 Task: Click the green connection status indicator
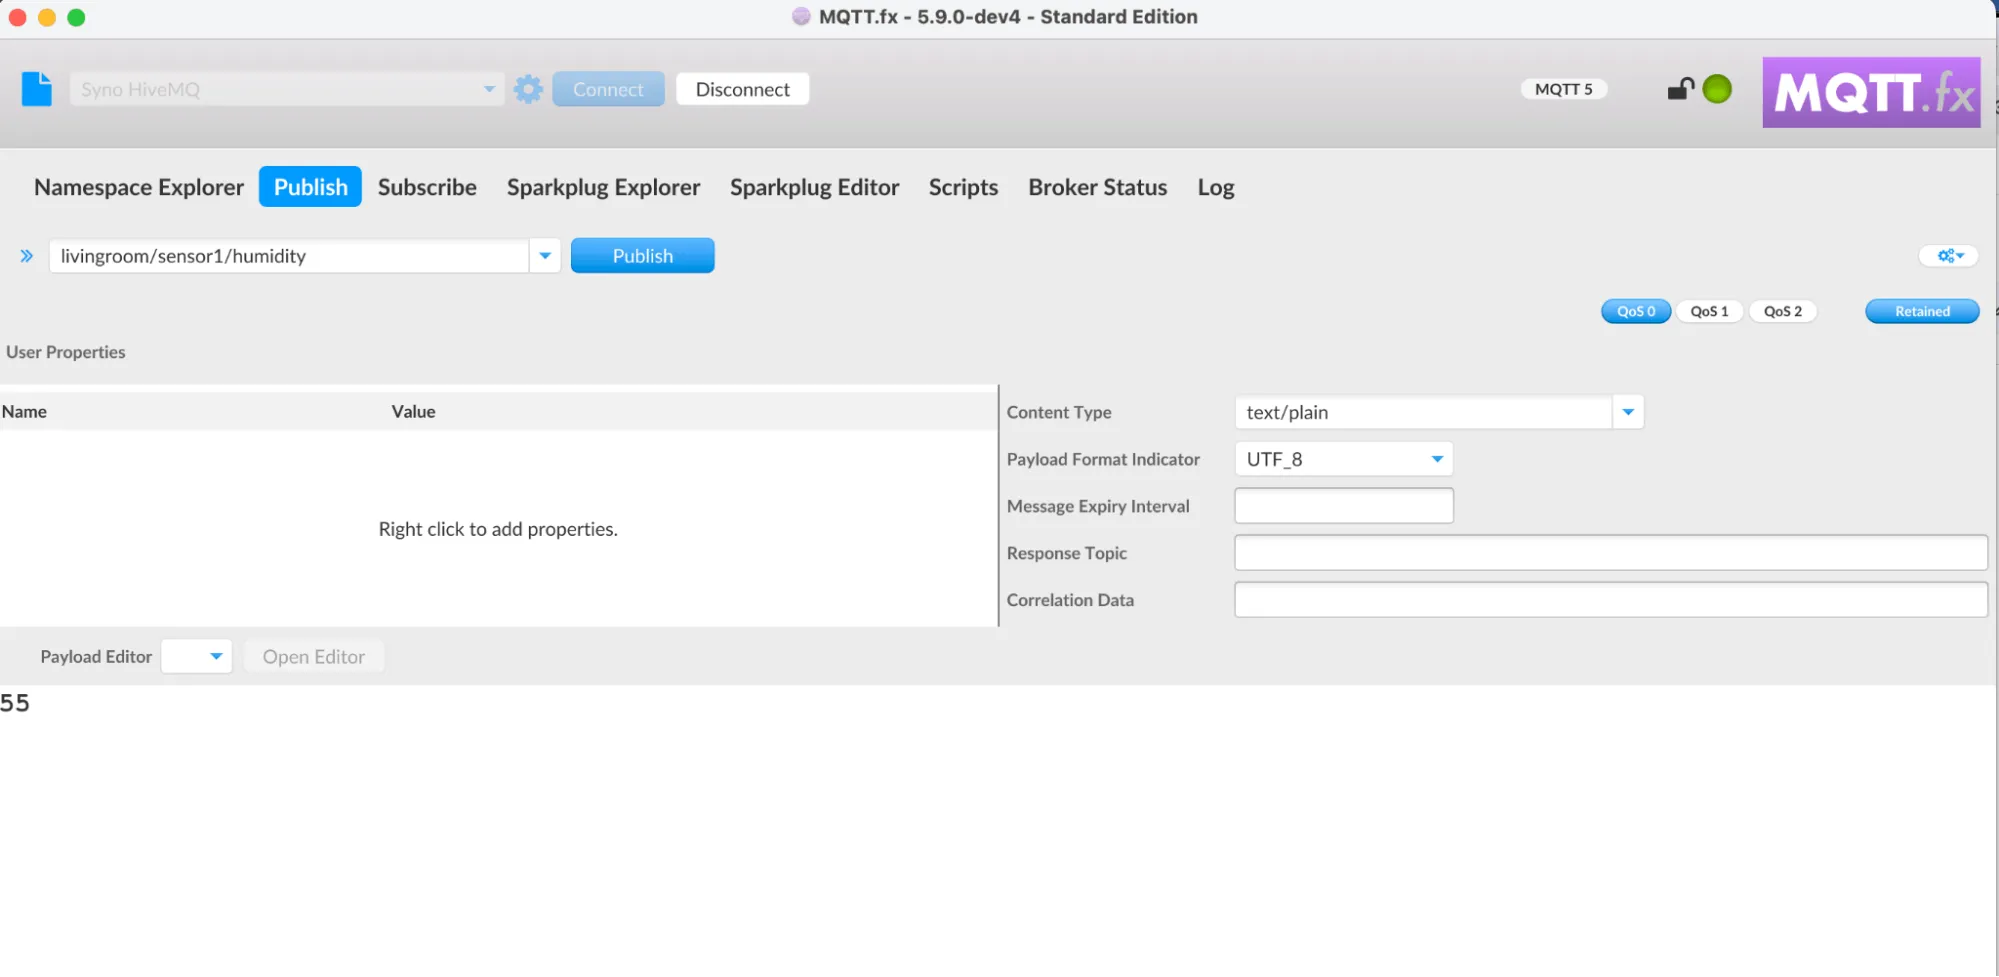[1717, 89]
